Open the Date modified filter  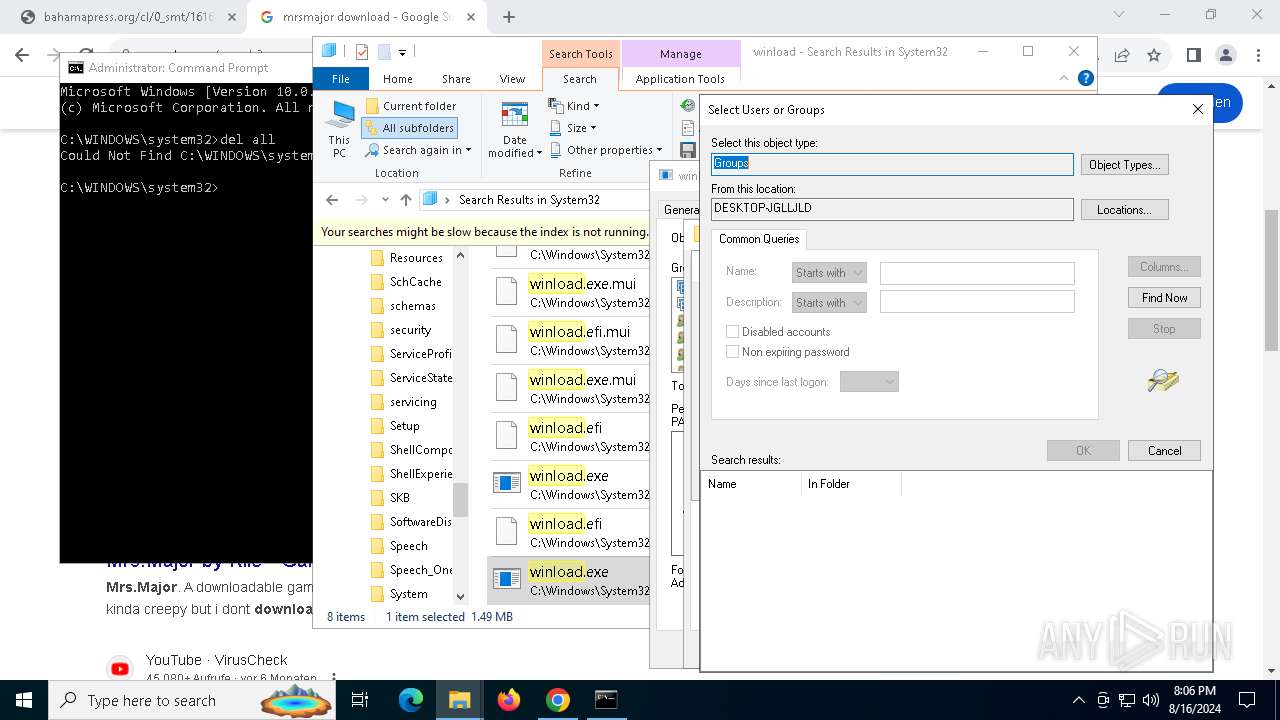515,130
